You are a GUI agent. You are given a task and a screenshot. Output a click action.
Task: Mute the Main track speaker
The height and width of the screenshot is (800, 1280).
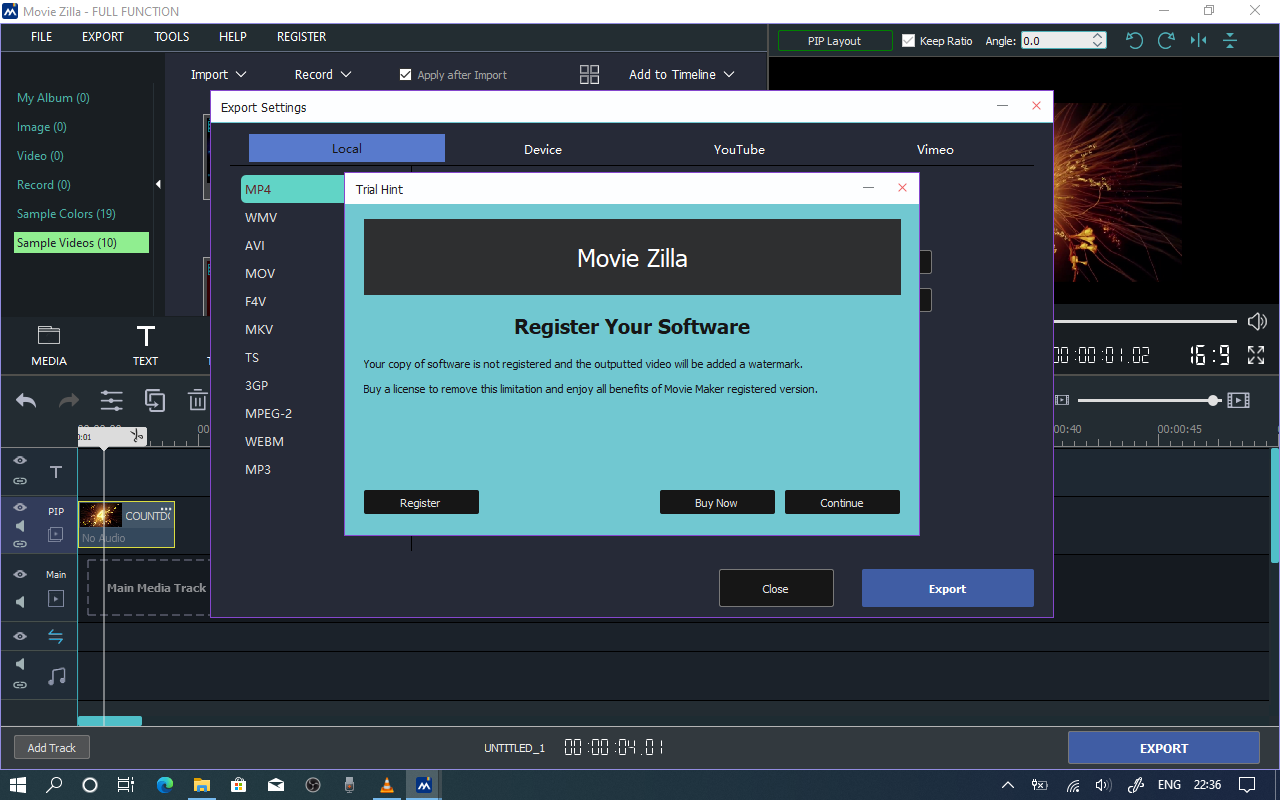(x=20, y=602)
